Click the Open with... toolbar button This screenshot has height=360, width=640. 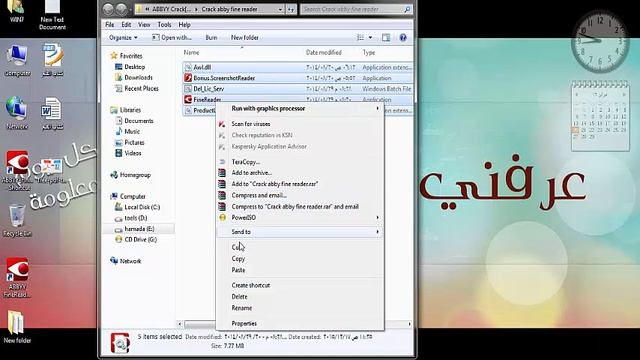[171, 38]
